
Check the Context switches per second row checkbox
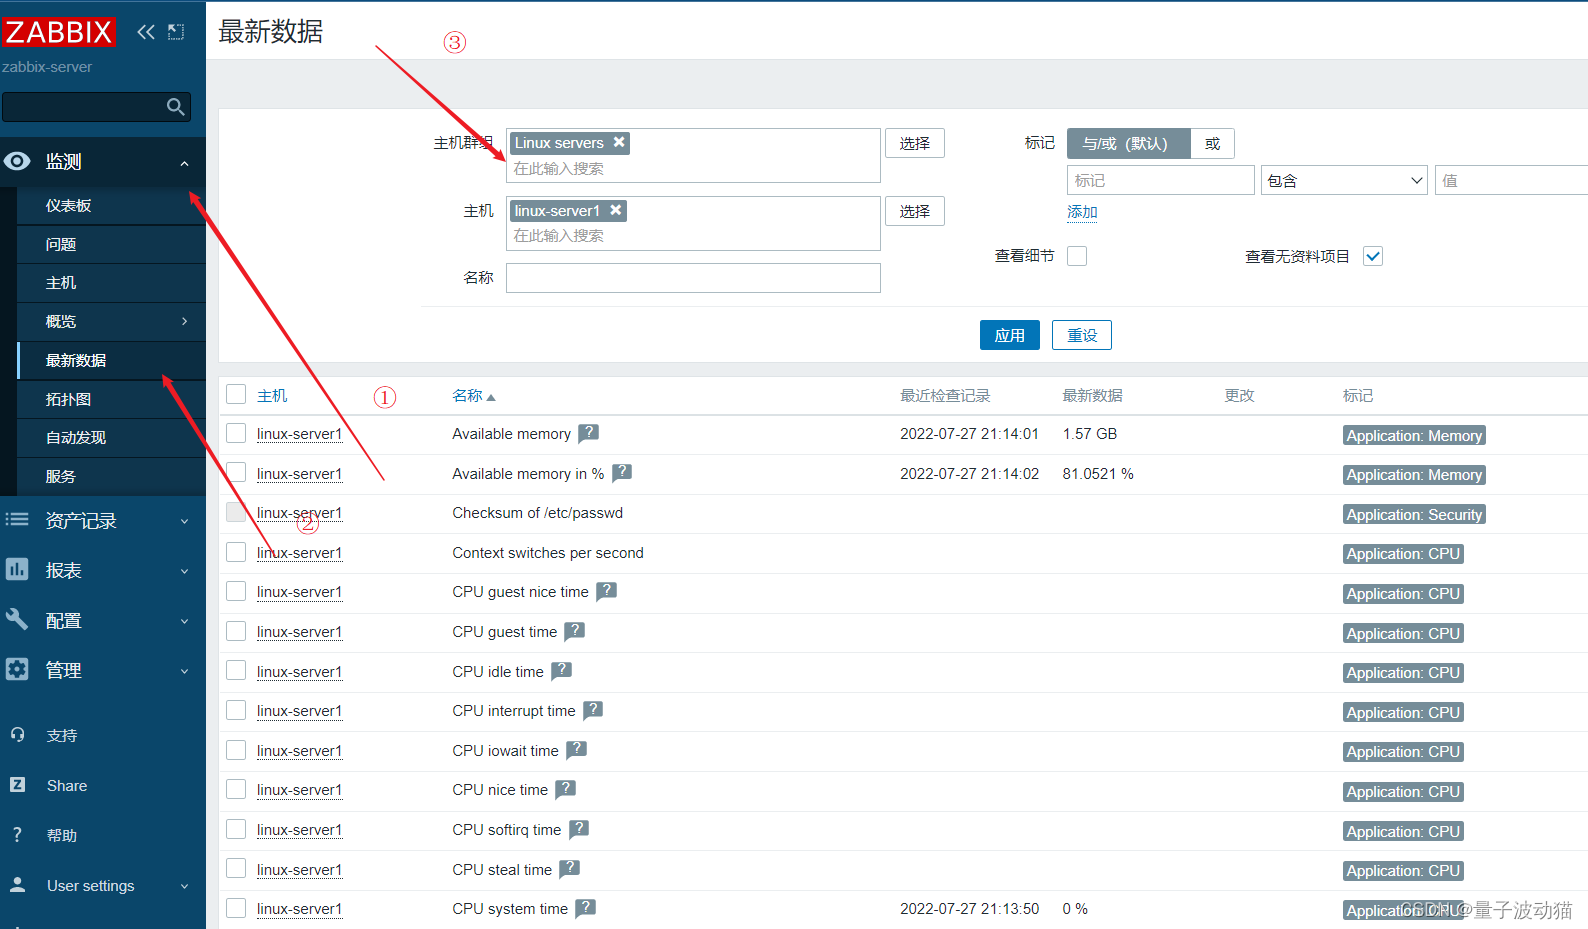(x=236, y=552)
